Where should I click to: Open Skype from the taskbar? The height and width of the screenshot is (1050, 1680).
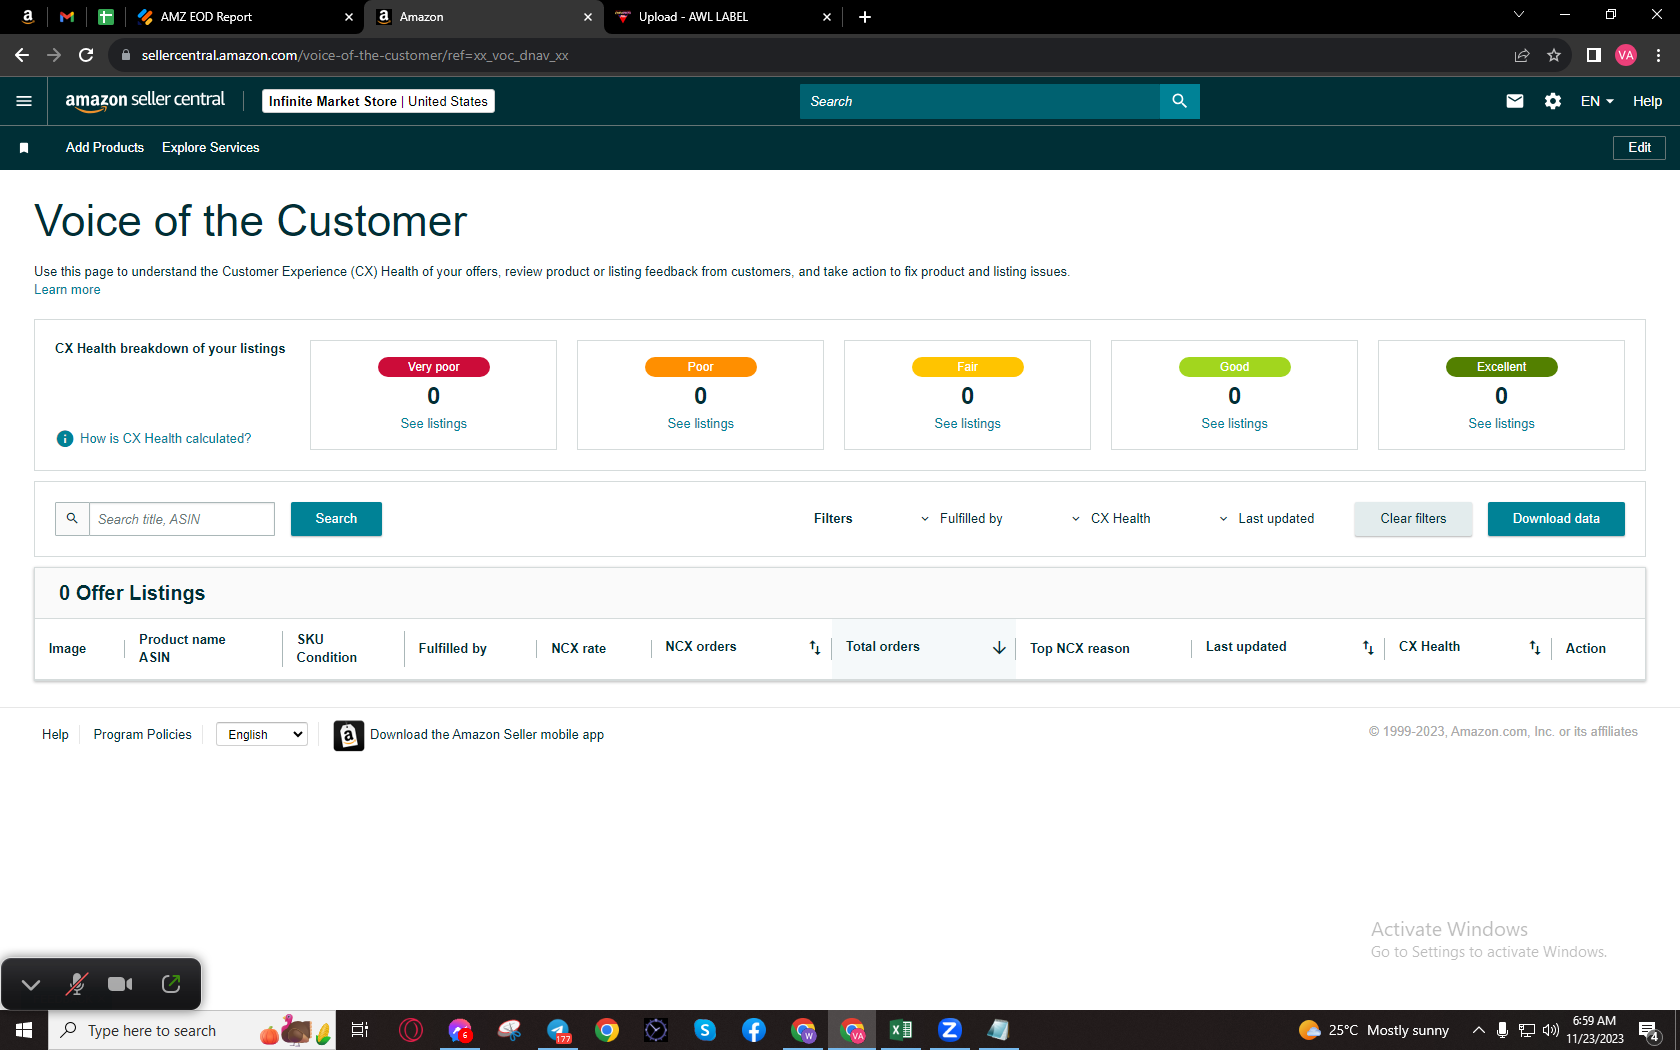pyautogui.click(x=705, y=1030)
